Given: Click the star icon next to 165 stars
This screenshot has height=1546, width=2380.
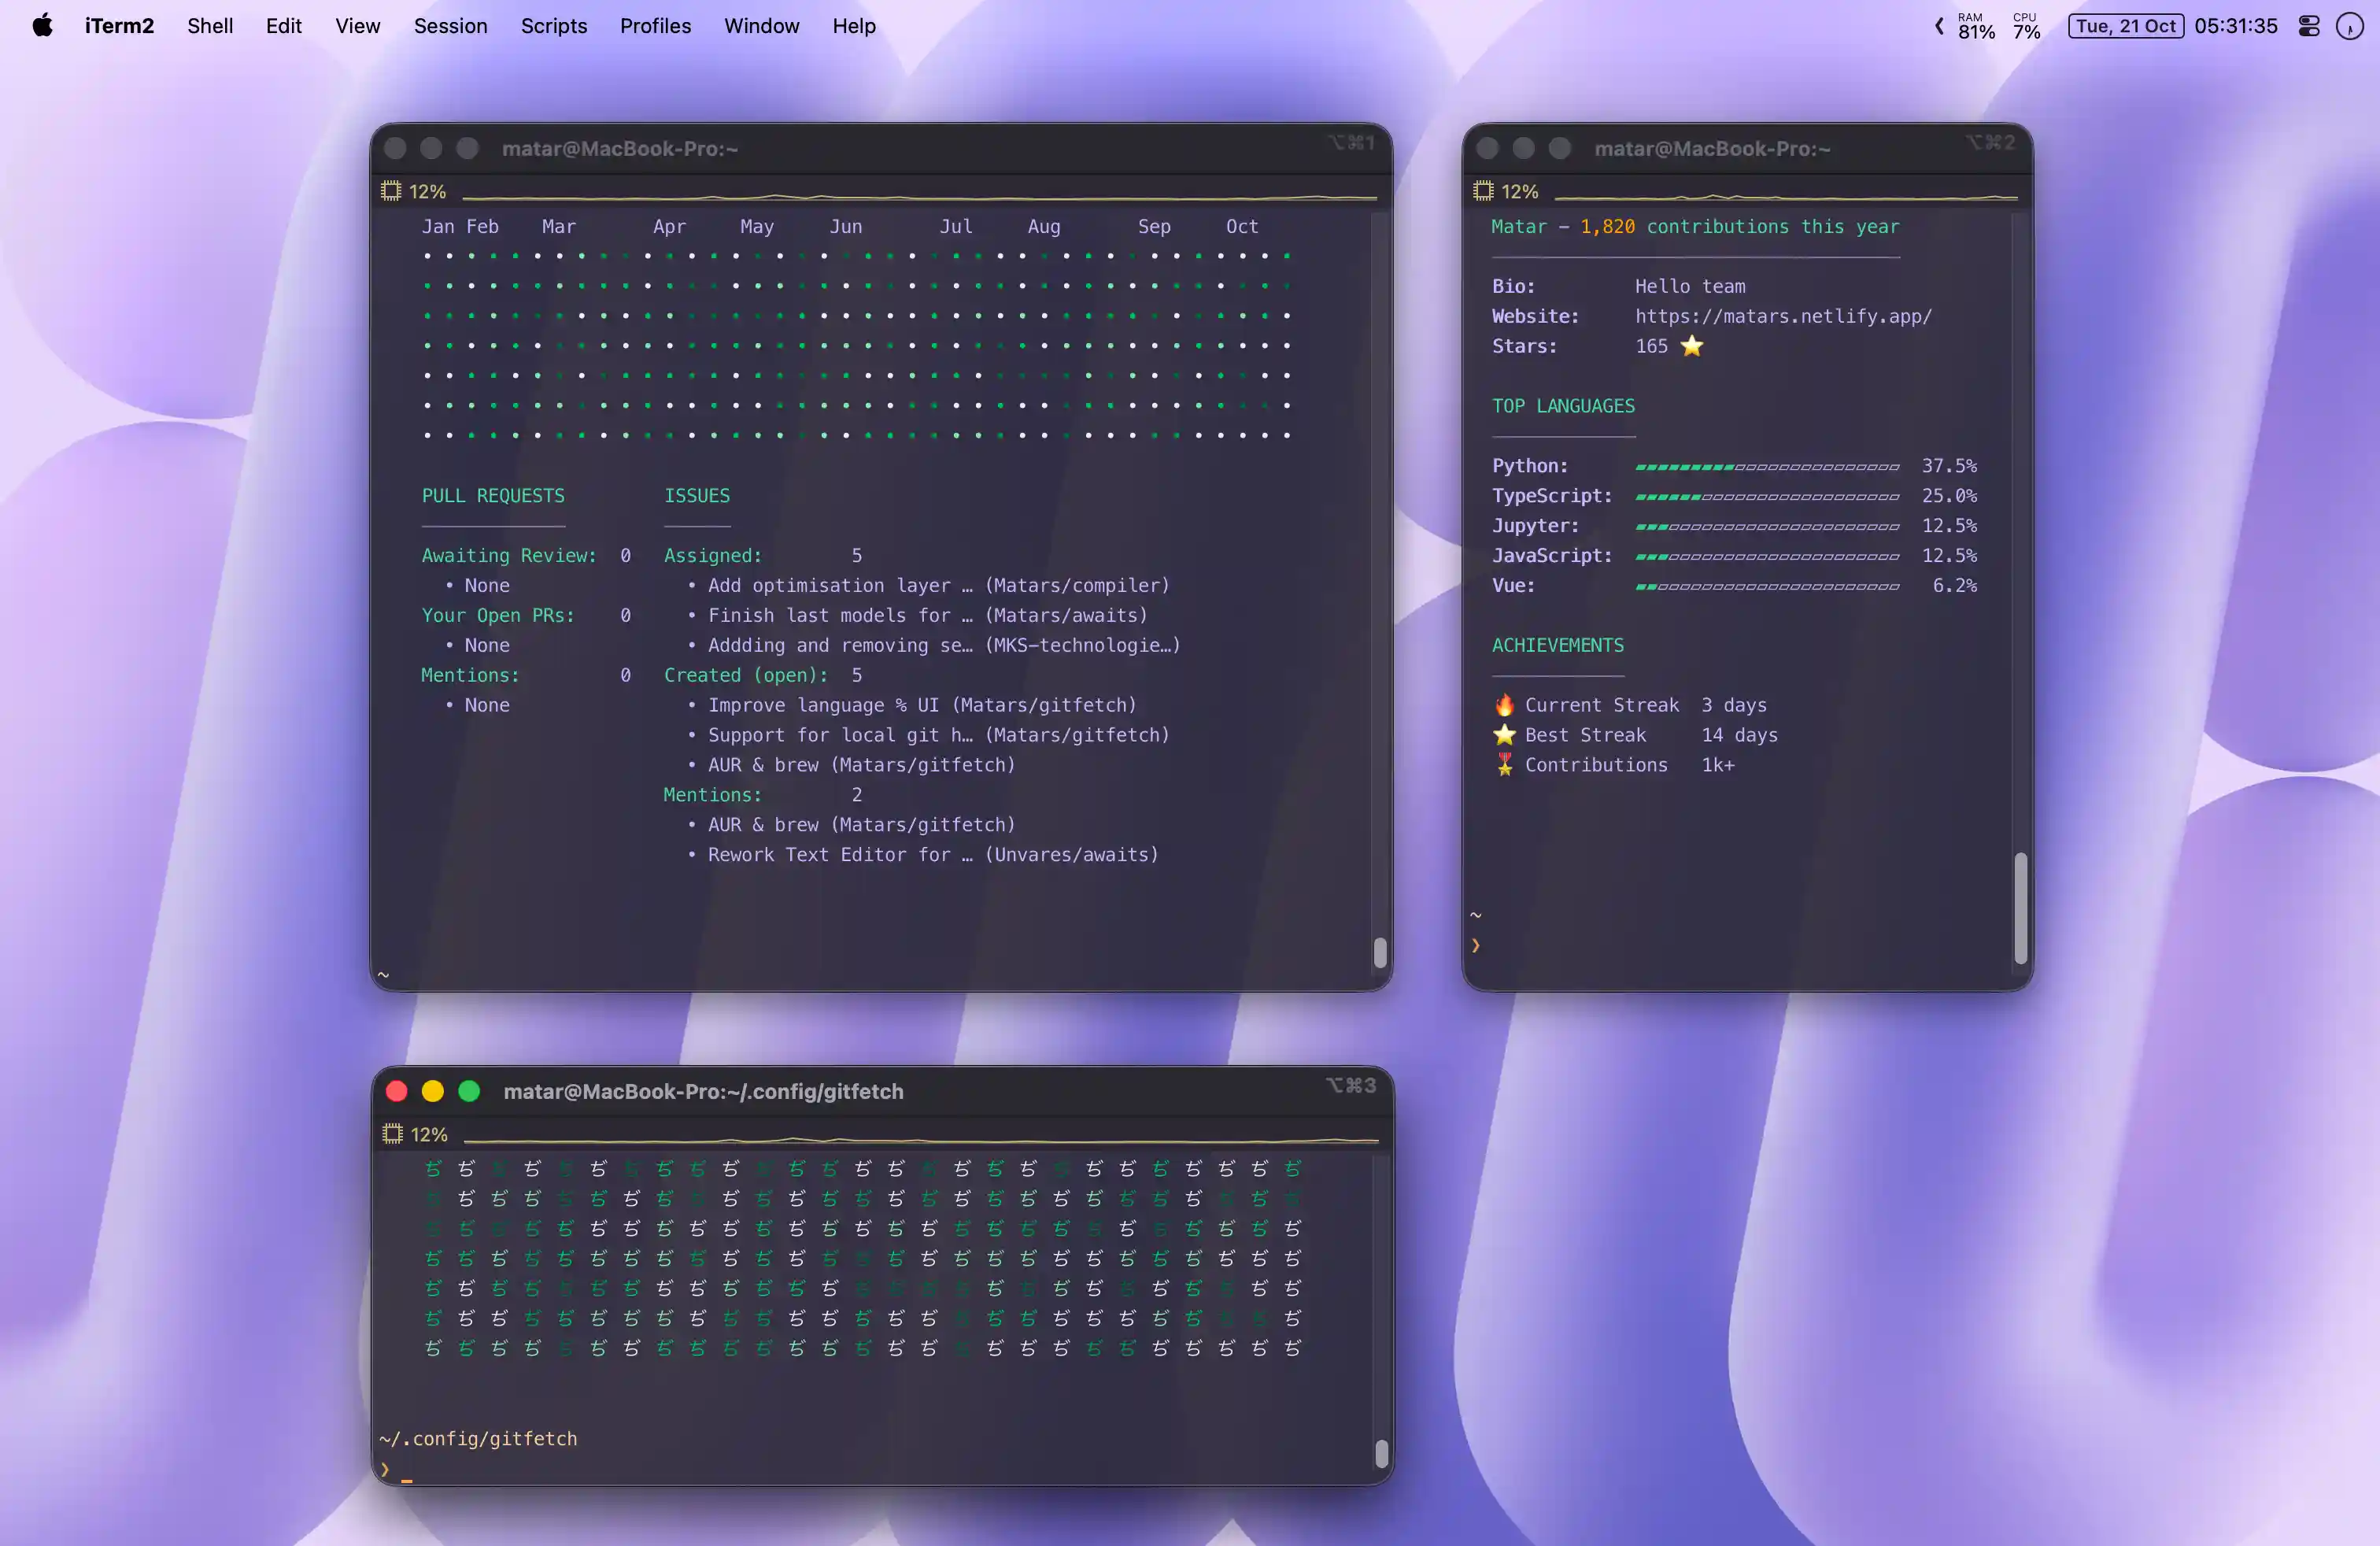Looking at the screenshot, I should 1692,346.
